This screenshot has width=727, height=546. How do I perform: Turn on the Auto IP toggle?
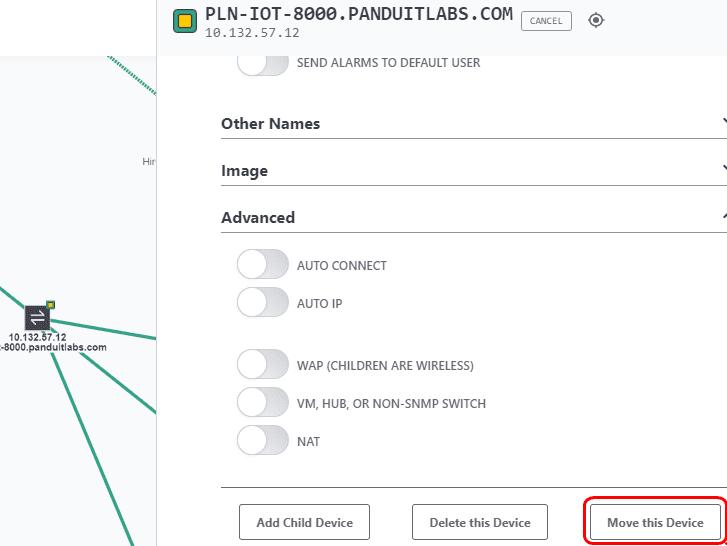(x=262, y=302)
